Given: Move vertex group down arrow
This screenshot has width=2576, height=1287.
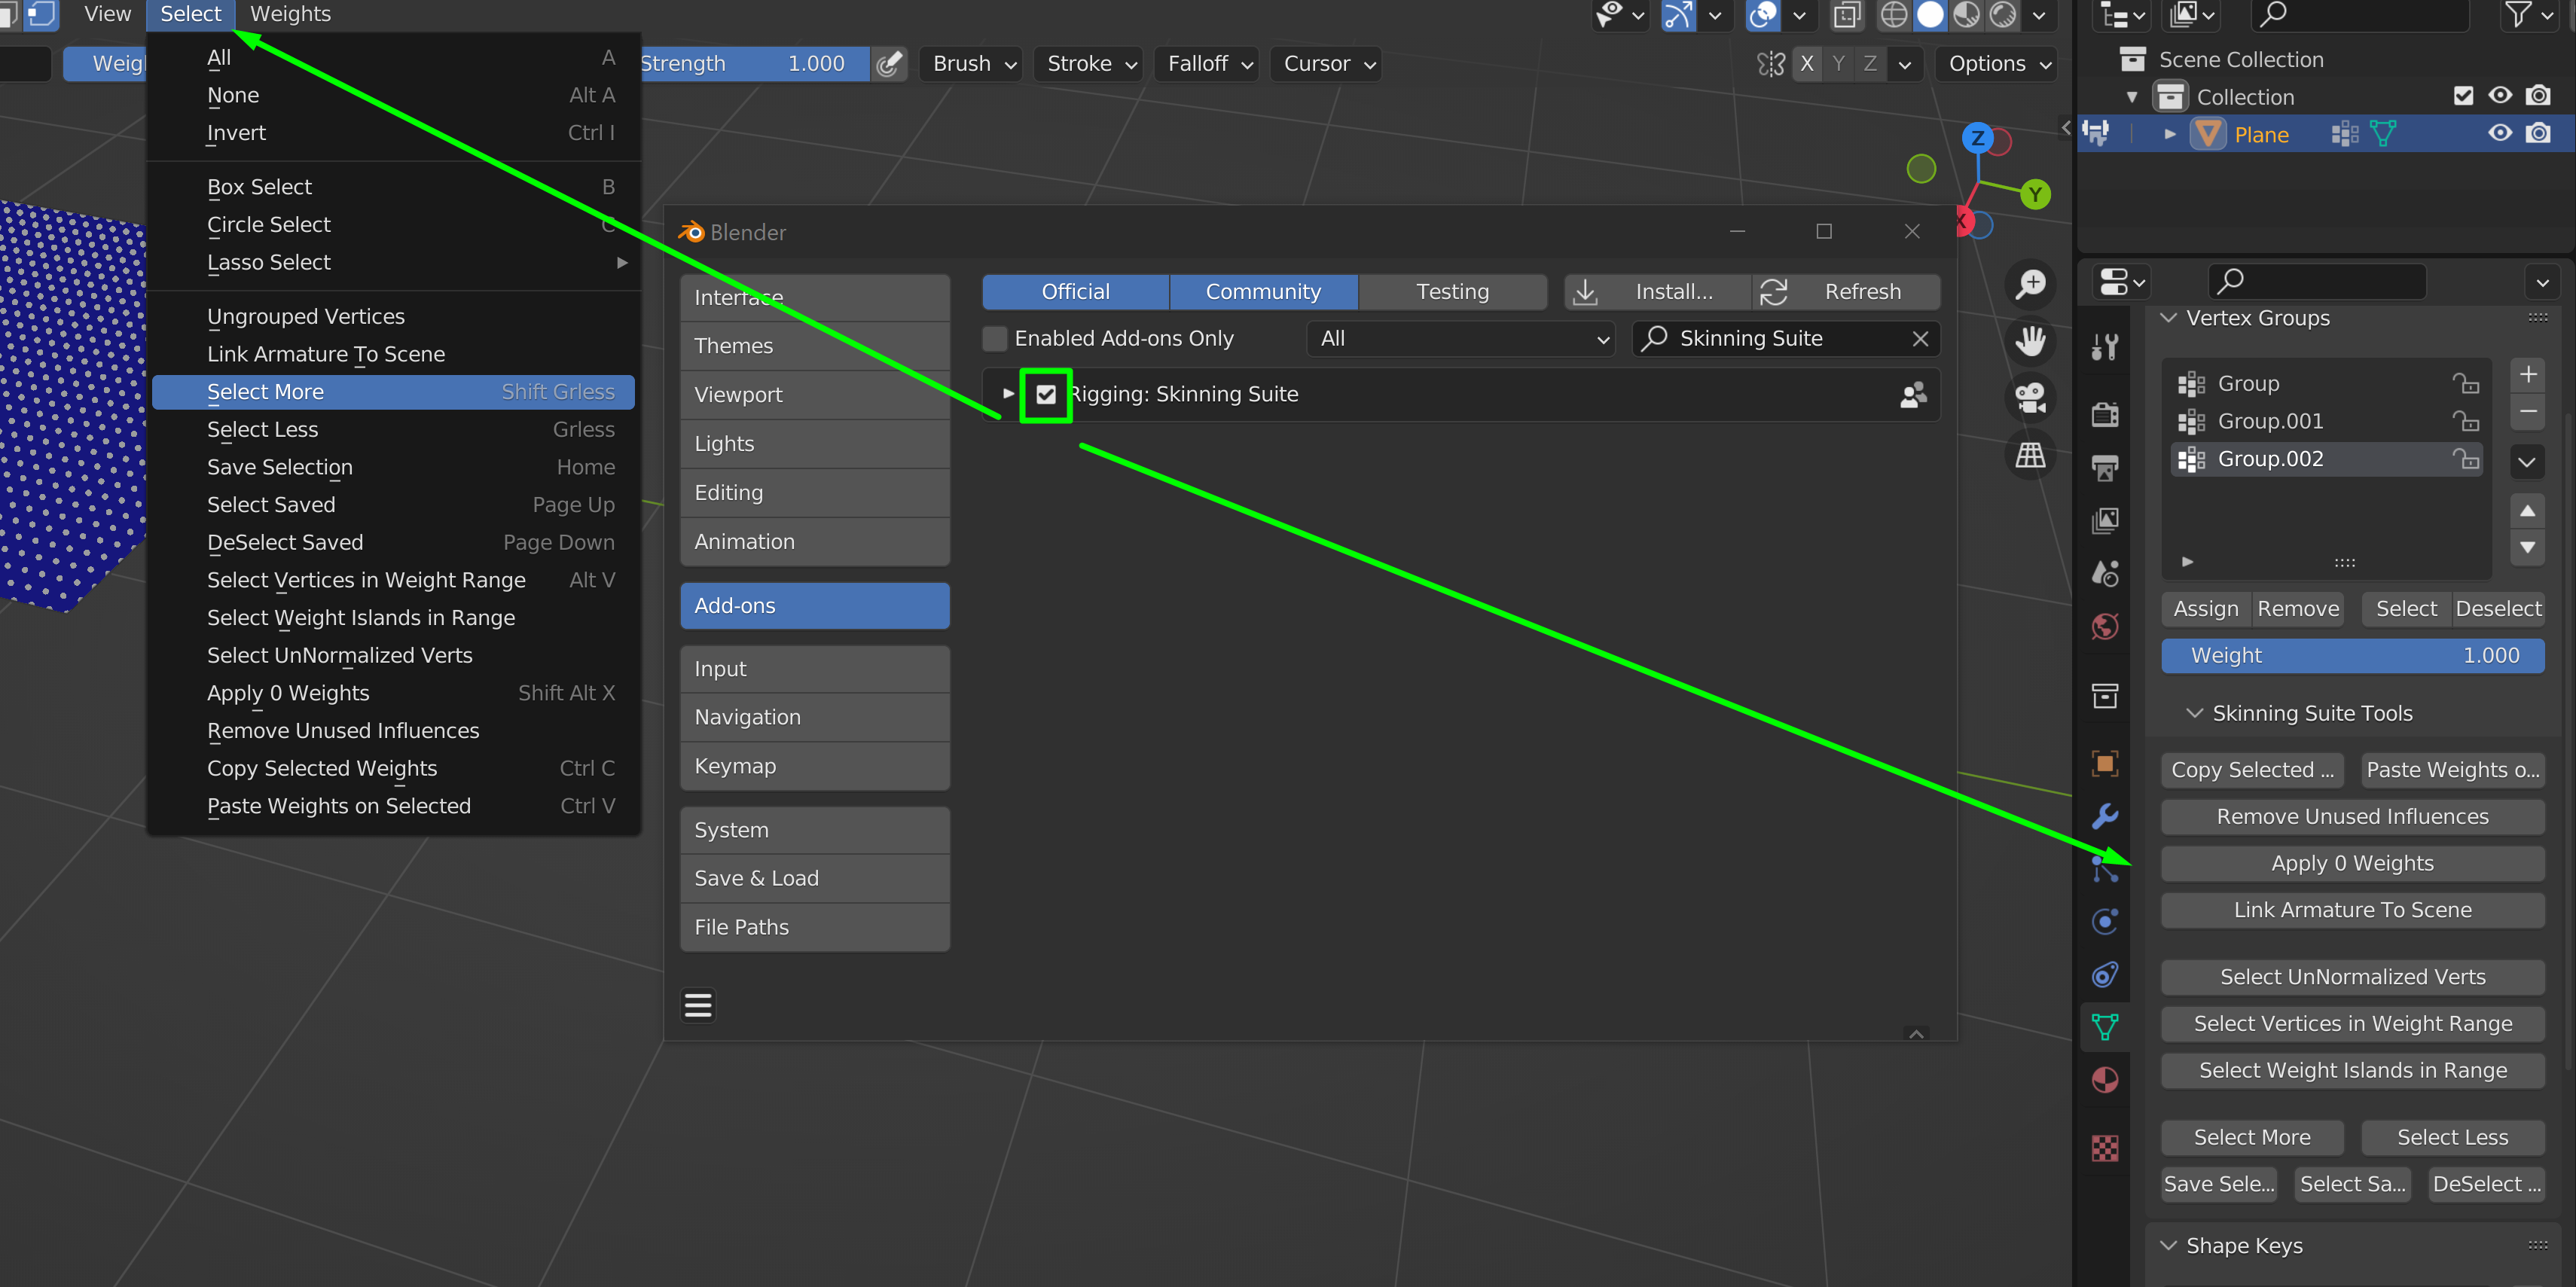Looking at the screenshot, I should [2527, 547].
